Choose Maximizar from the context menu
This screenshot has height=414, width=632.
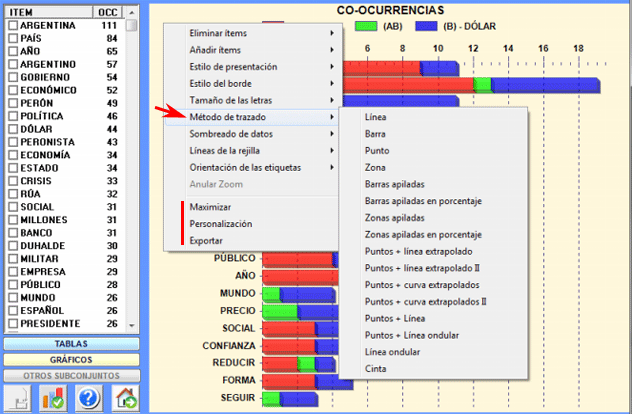pyautogui.click(x=210, y=207)
